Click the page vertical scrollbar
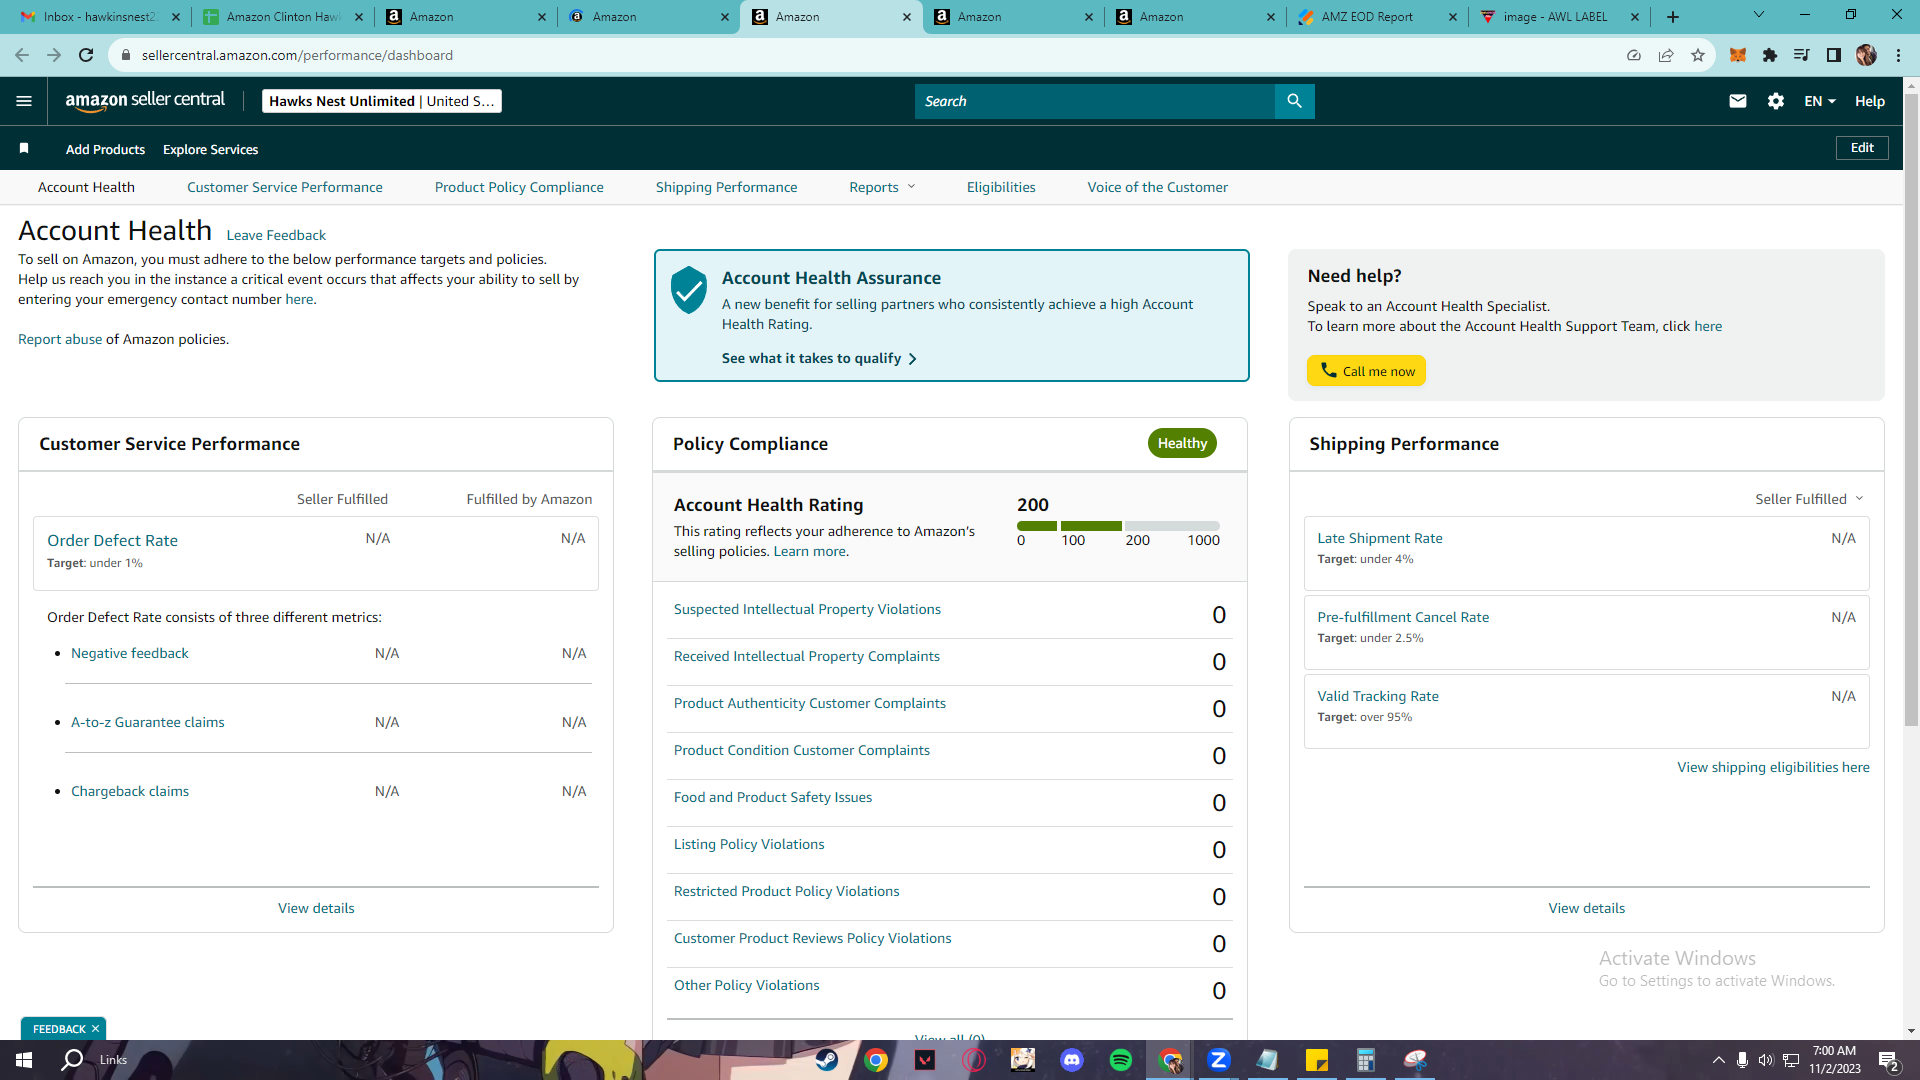 (1911, 408)
